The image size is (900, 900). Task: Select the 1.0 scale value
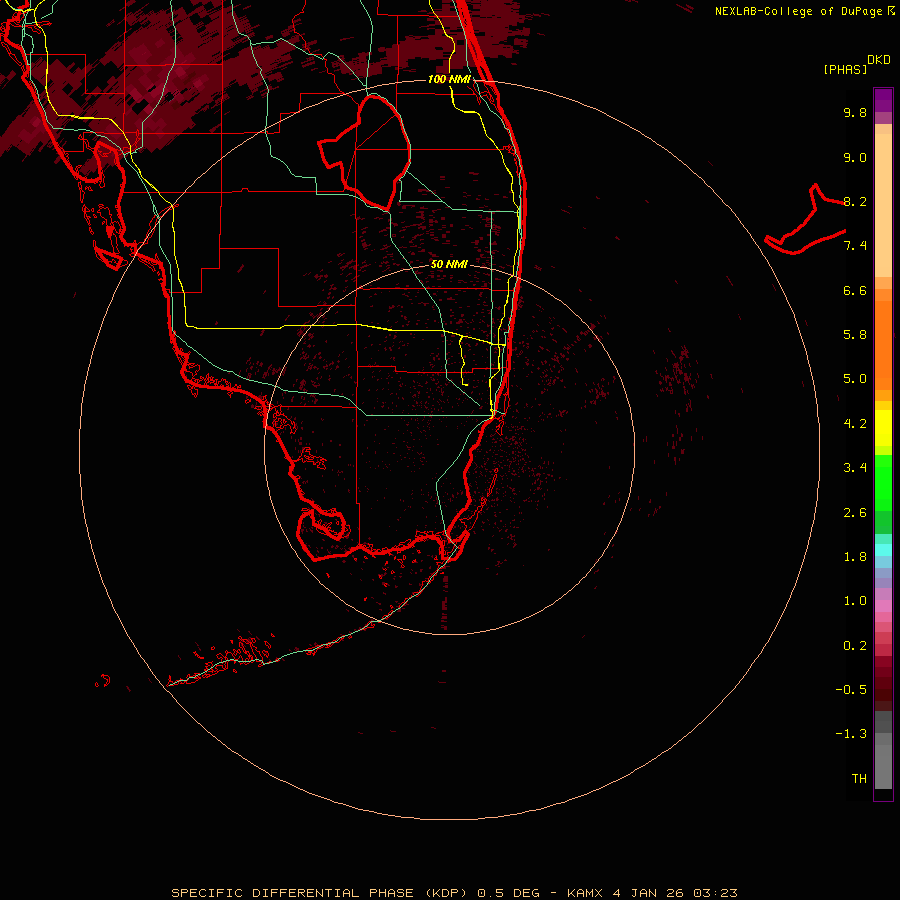pyautogui.click(x=855, y=601)
